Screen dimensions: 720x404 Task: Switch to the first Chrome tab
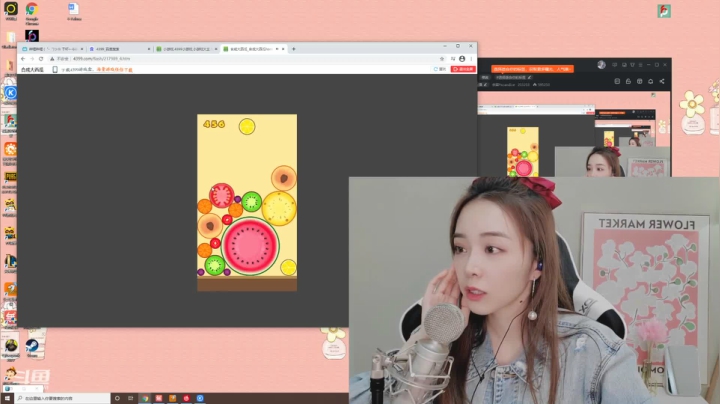[52, 49]
